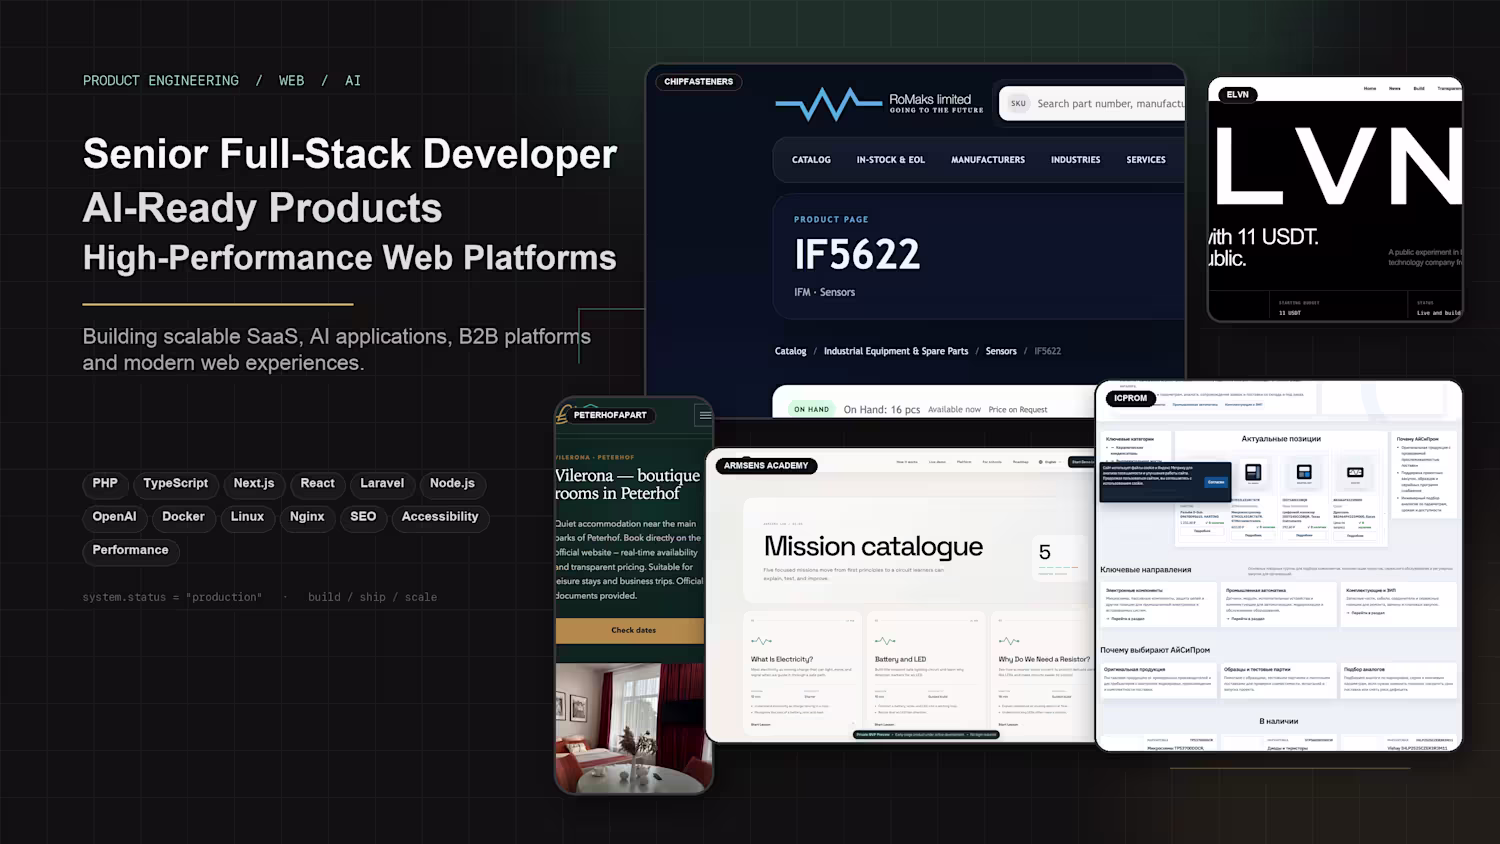Click the ICPROM project label

[x=1131, y=398]
